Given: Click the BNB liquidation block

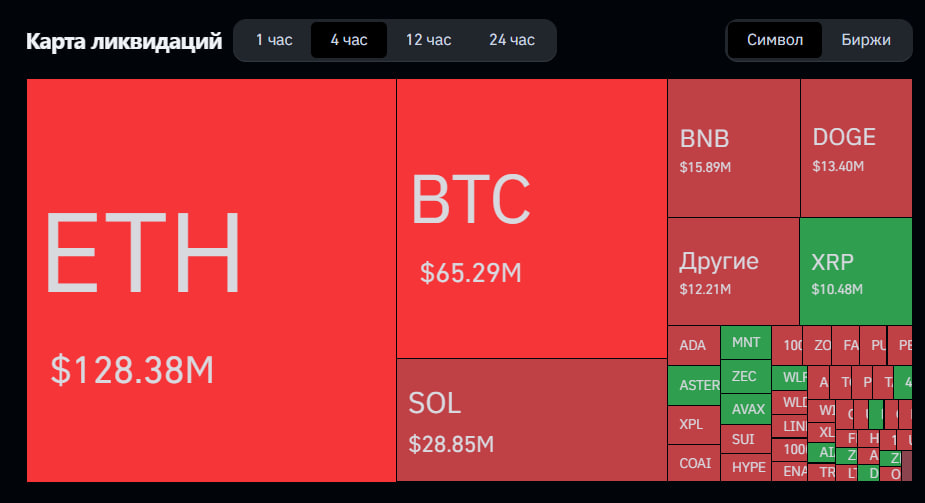Looking at the screenshot, I should point(733,148).
